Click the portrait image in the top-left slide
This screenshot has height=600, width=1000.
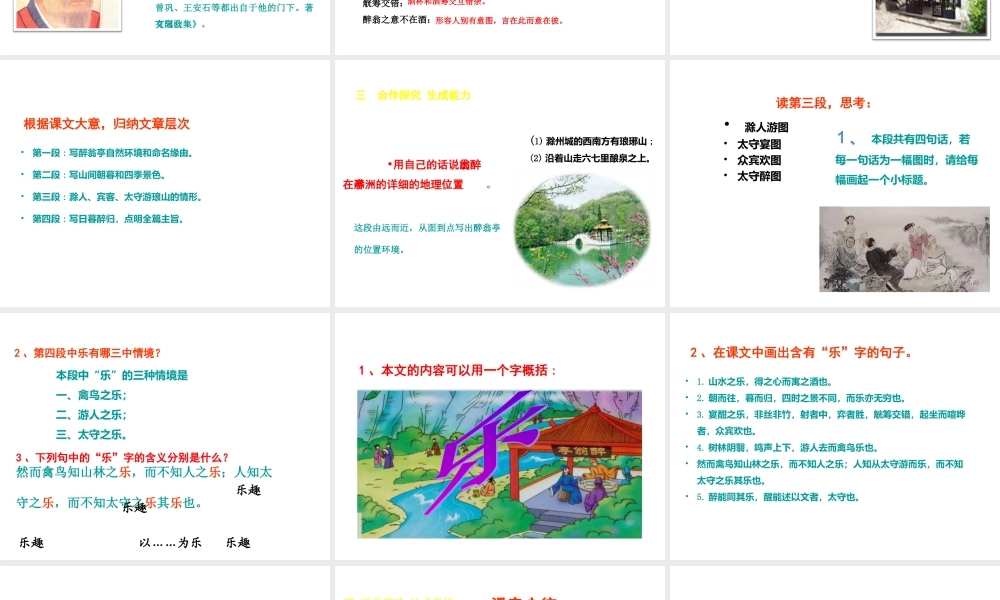(x=68, y=14)
